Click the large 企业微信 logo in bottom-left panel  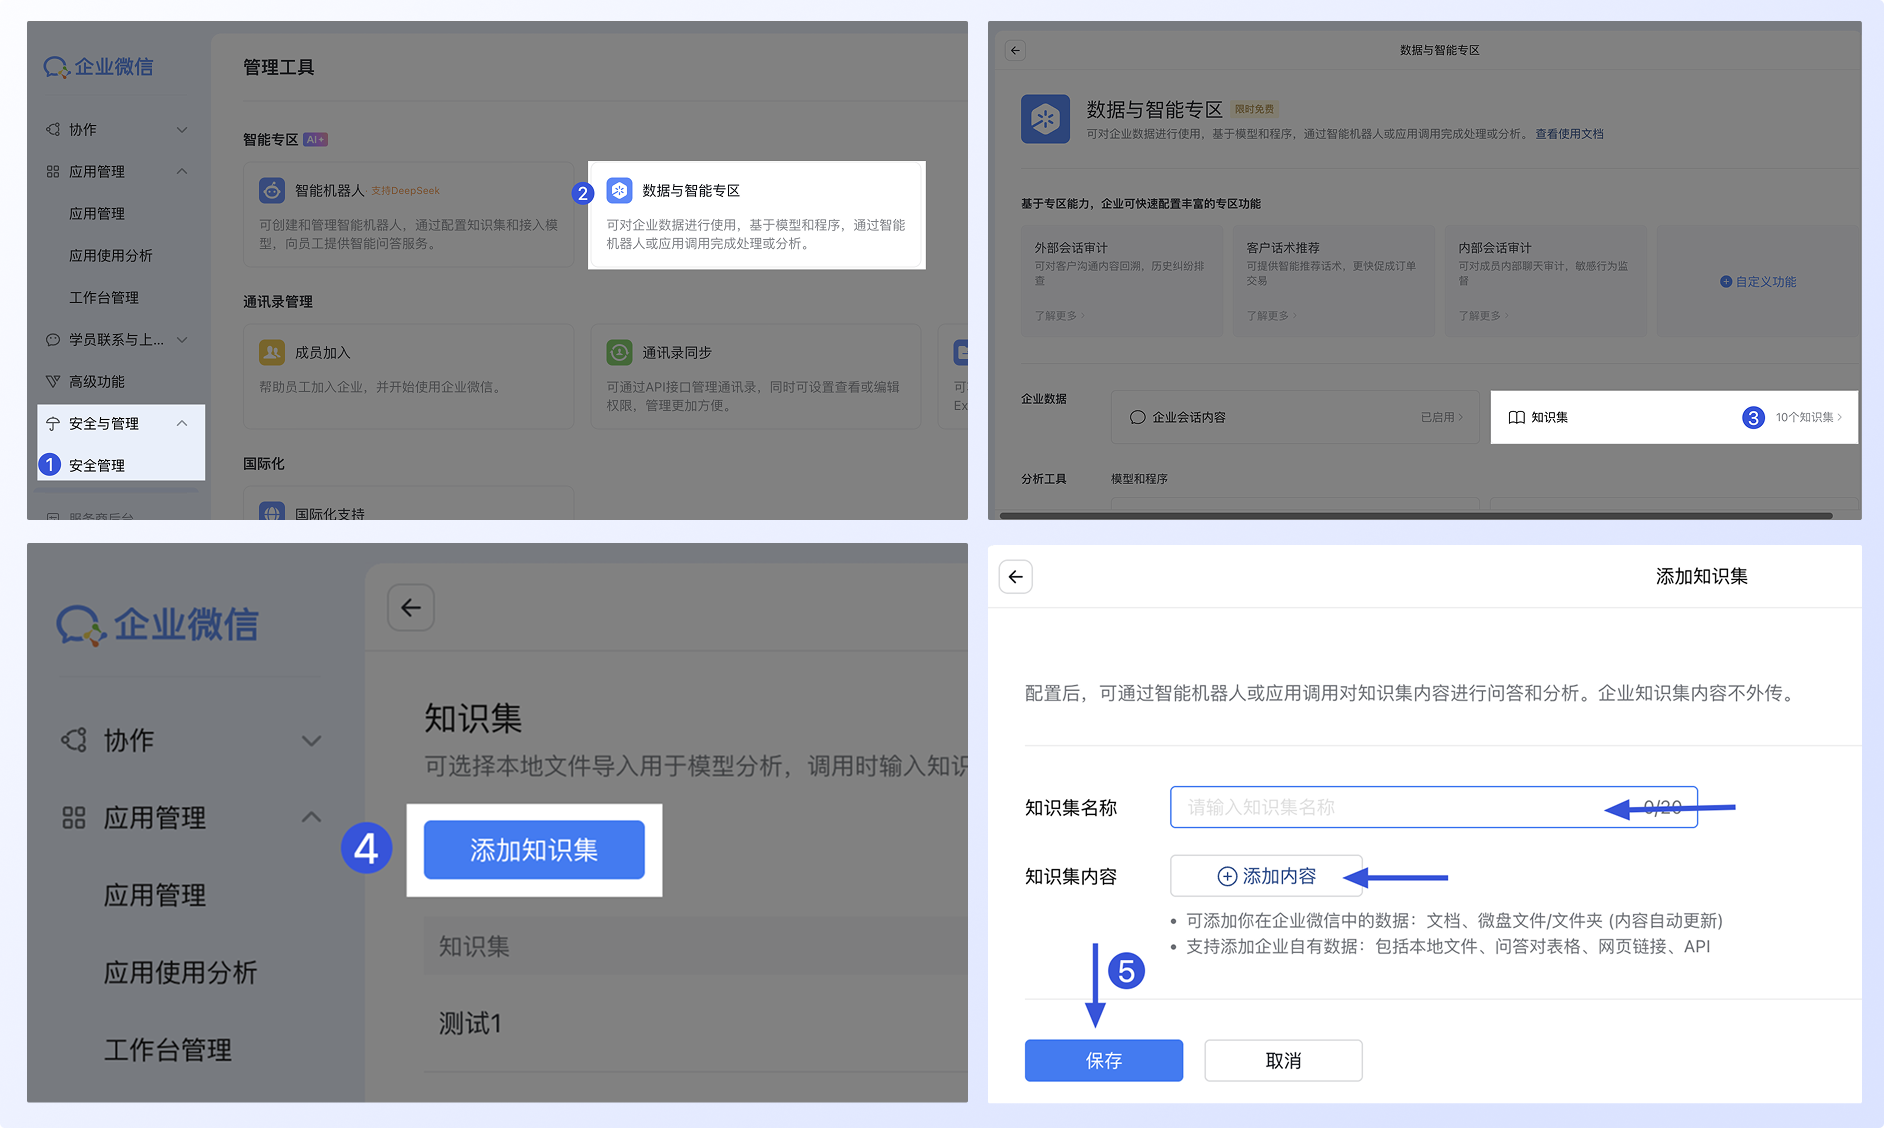(x=157, y=625)
